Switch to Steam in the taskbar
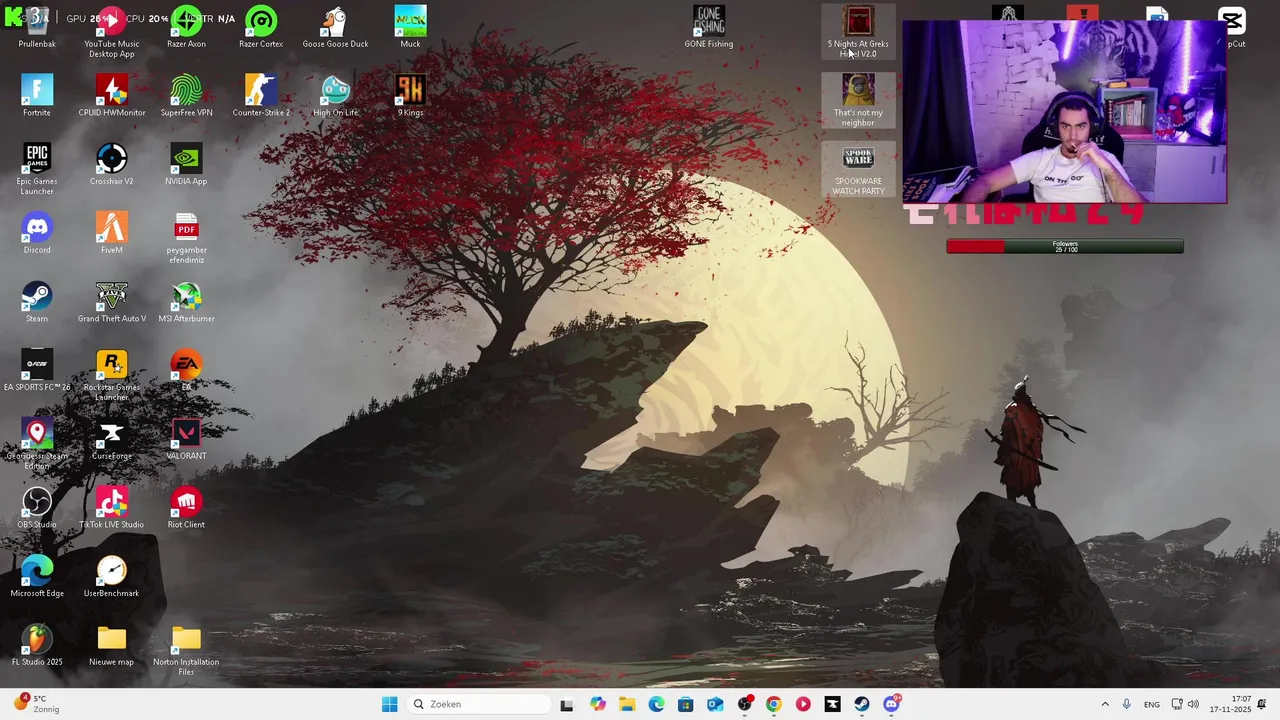The height and width of the screenshot is (720, 1280). point(861,704)
